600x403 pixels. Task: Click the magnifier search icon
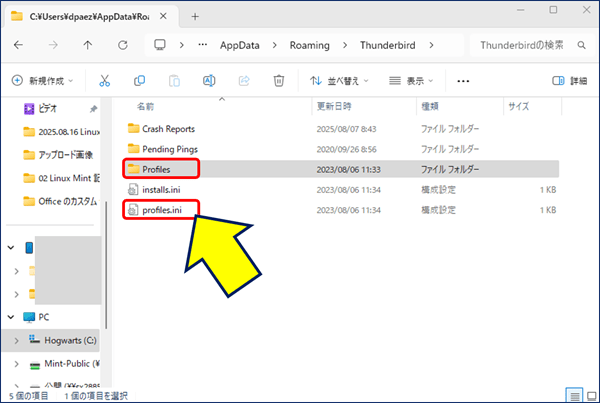coord(581,45)
